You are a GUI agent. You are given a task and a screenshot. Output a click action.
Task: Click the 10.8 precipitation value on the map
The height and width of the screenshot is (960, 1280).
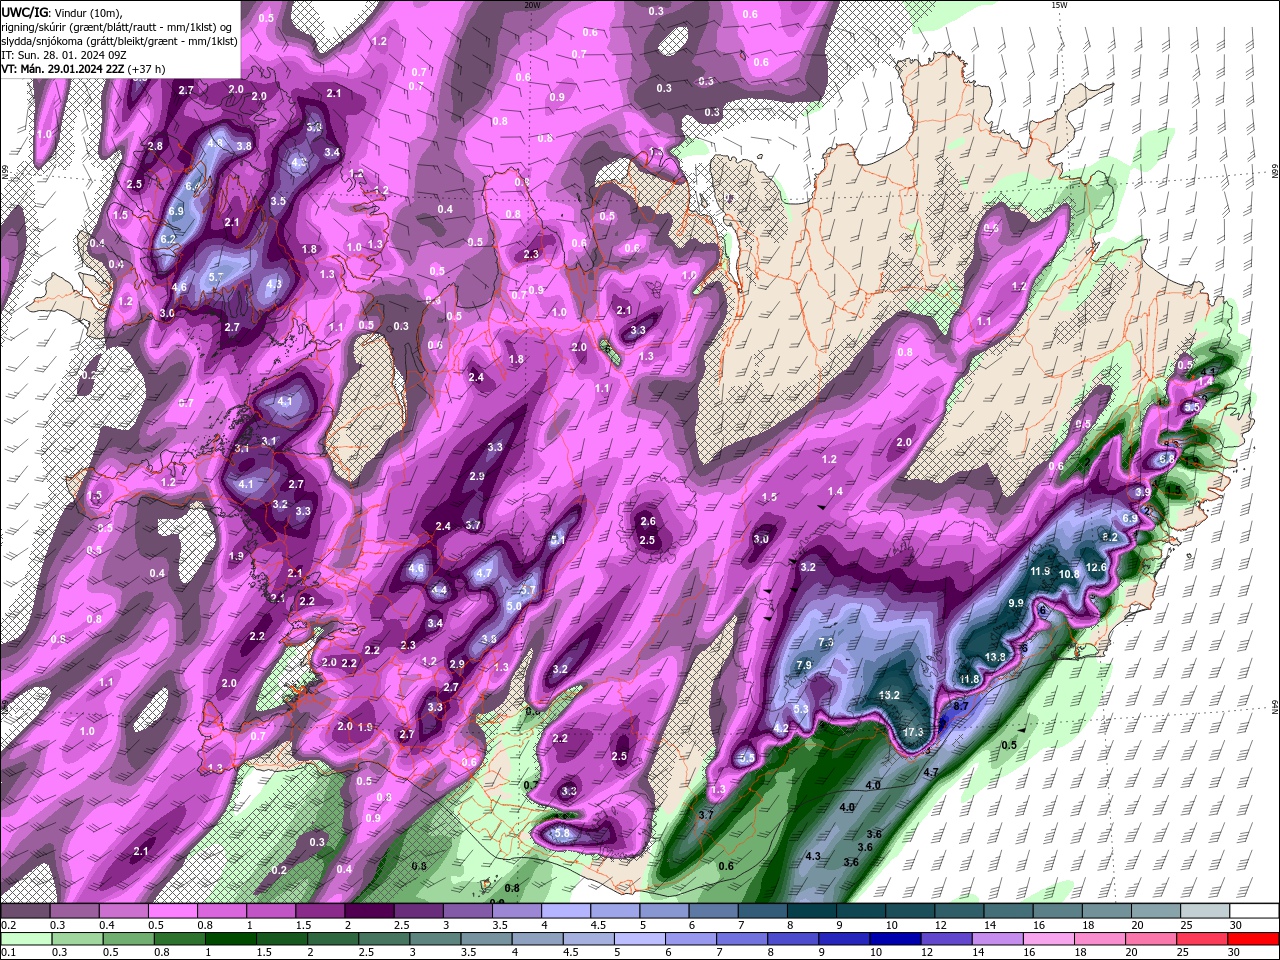1069,574
